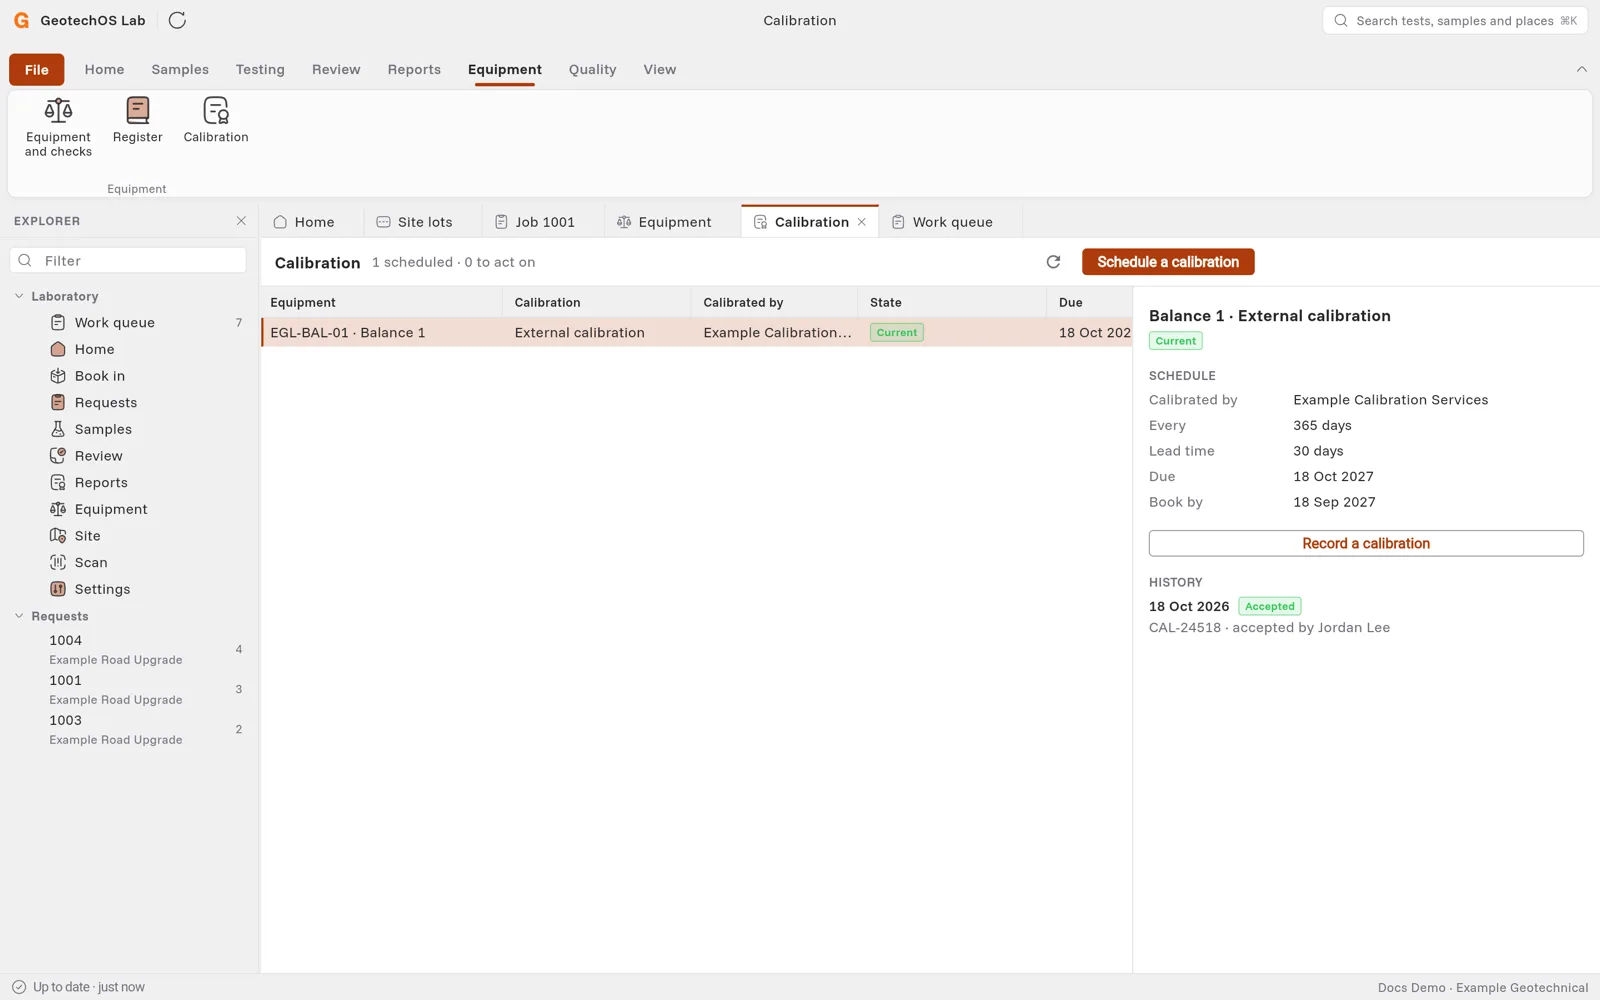1600x1000 pixels.
Task: Open Reports in the explorer tree
Action: coord(128,482)
